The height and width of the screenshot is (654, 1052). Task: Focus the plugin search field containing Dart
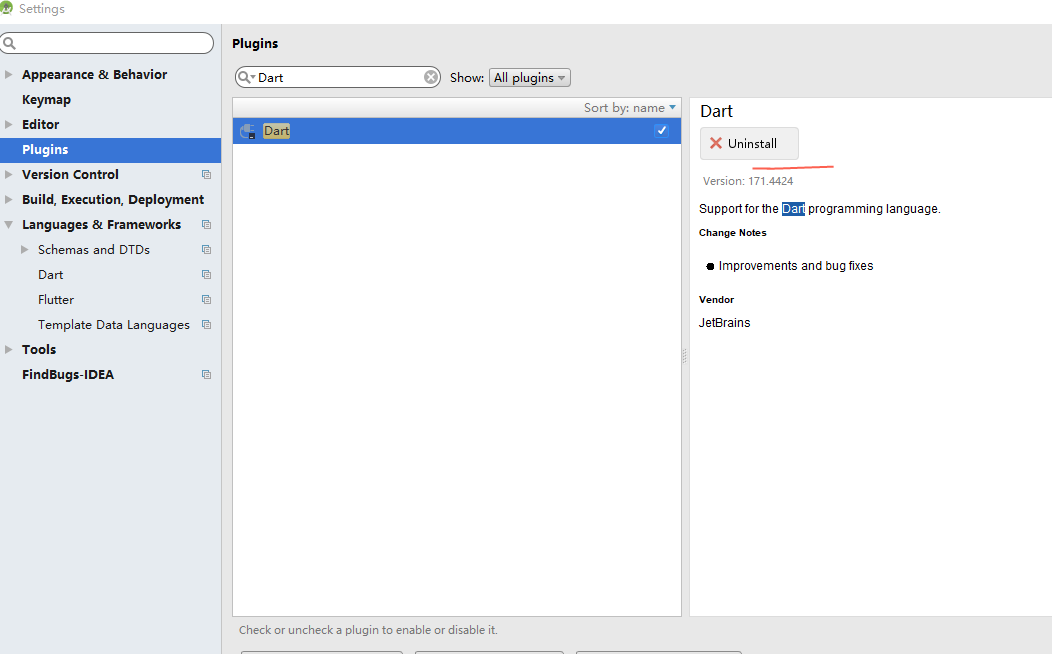point(337,77)
